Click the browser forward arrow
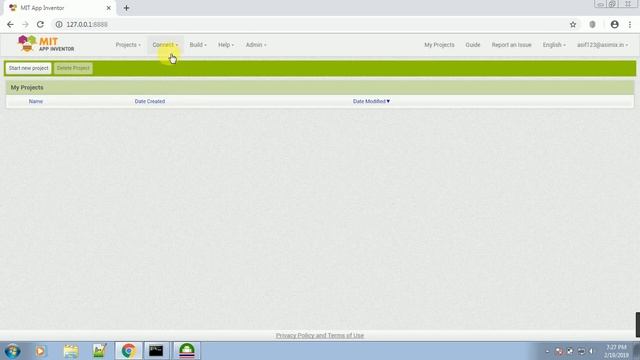 click(25, 24)
